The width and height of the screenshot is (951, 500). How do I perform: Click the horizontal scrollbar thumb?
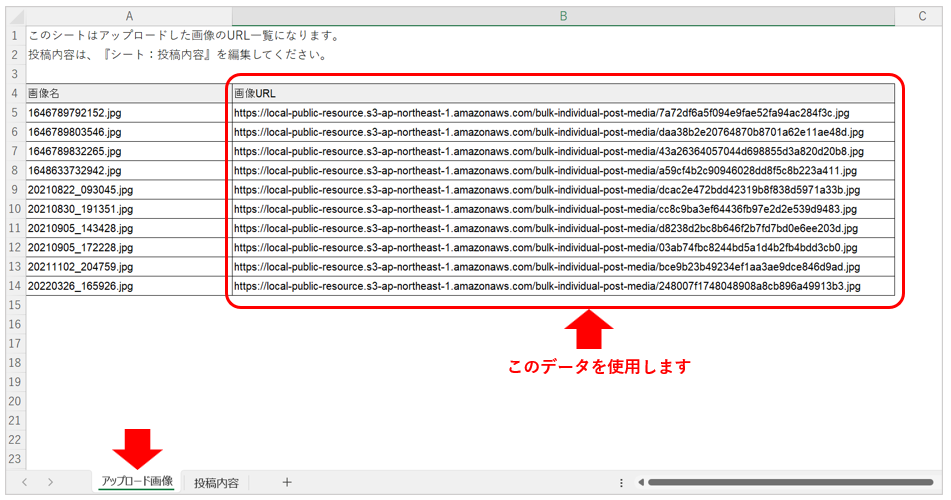pyautogui.click(x=790, y=483)
